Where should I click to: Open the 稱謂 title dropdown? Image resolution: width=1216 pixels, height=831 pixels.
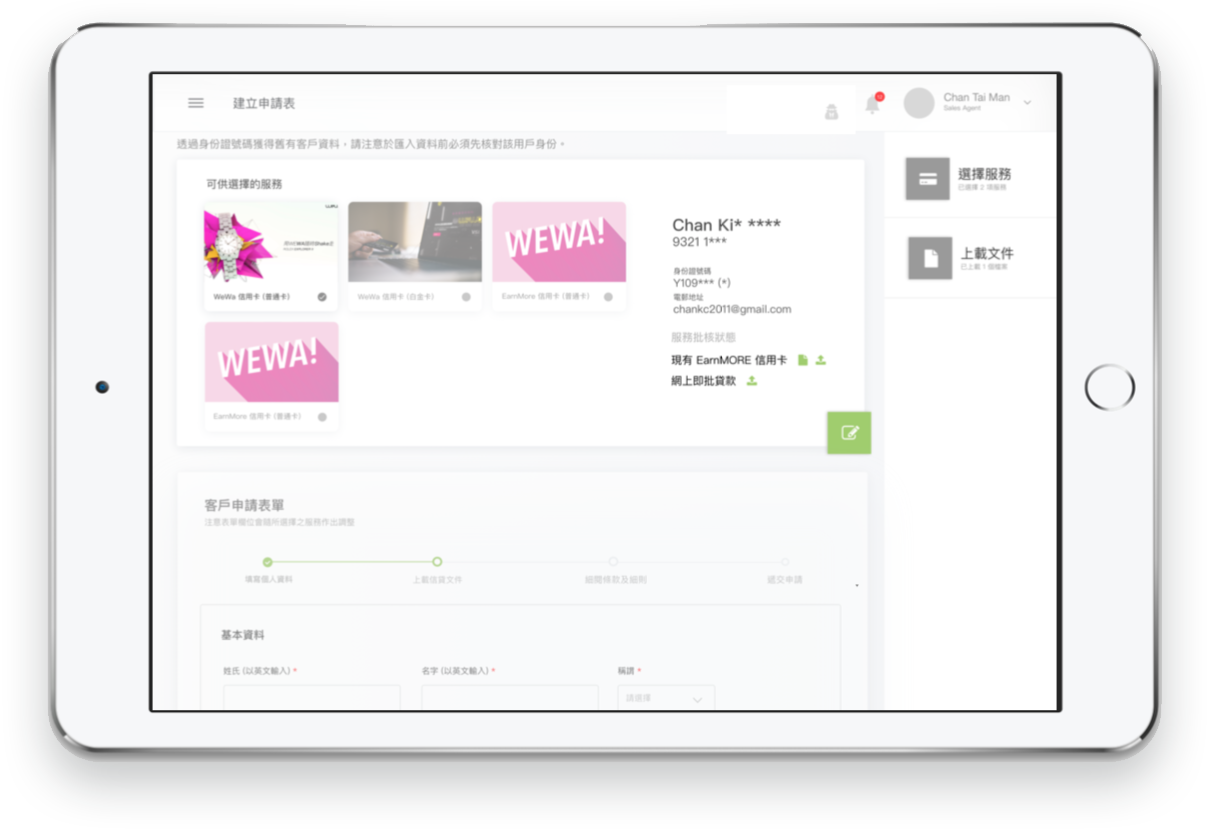point(666,698)
